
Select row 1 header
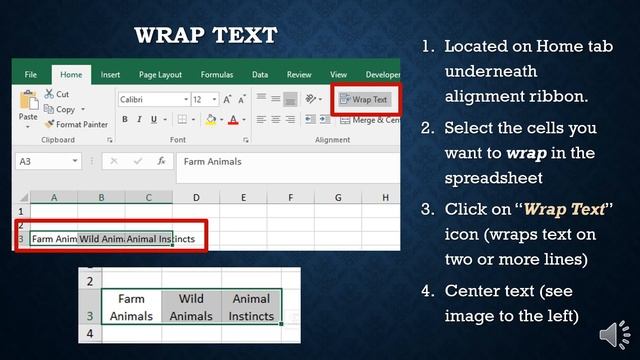[21, 211]
